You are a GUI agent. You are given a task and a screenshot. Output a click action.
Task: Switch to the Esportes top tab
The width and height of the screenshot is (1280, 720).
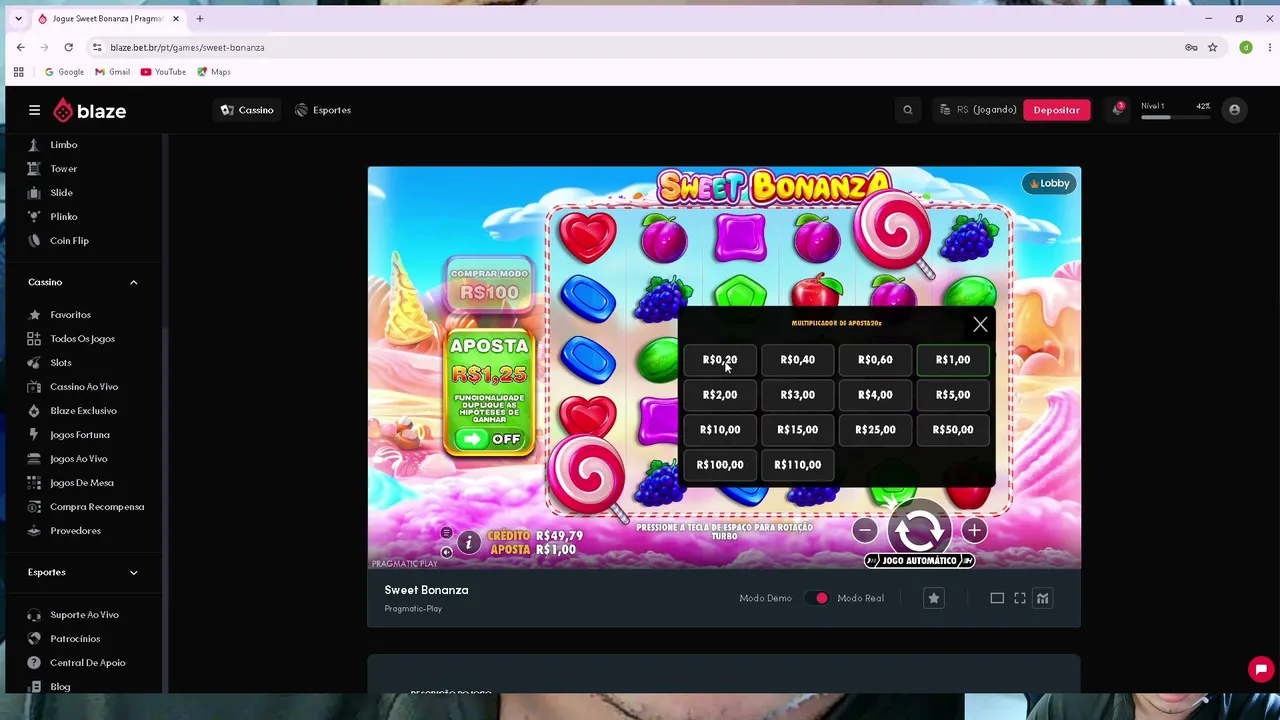pyautogui.click(x=323, y=110)
